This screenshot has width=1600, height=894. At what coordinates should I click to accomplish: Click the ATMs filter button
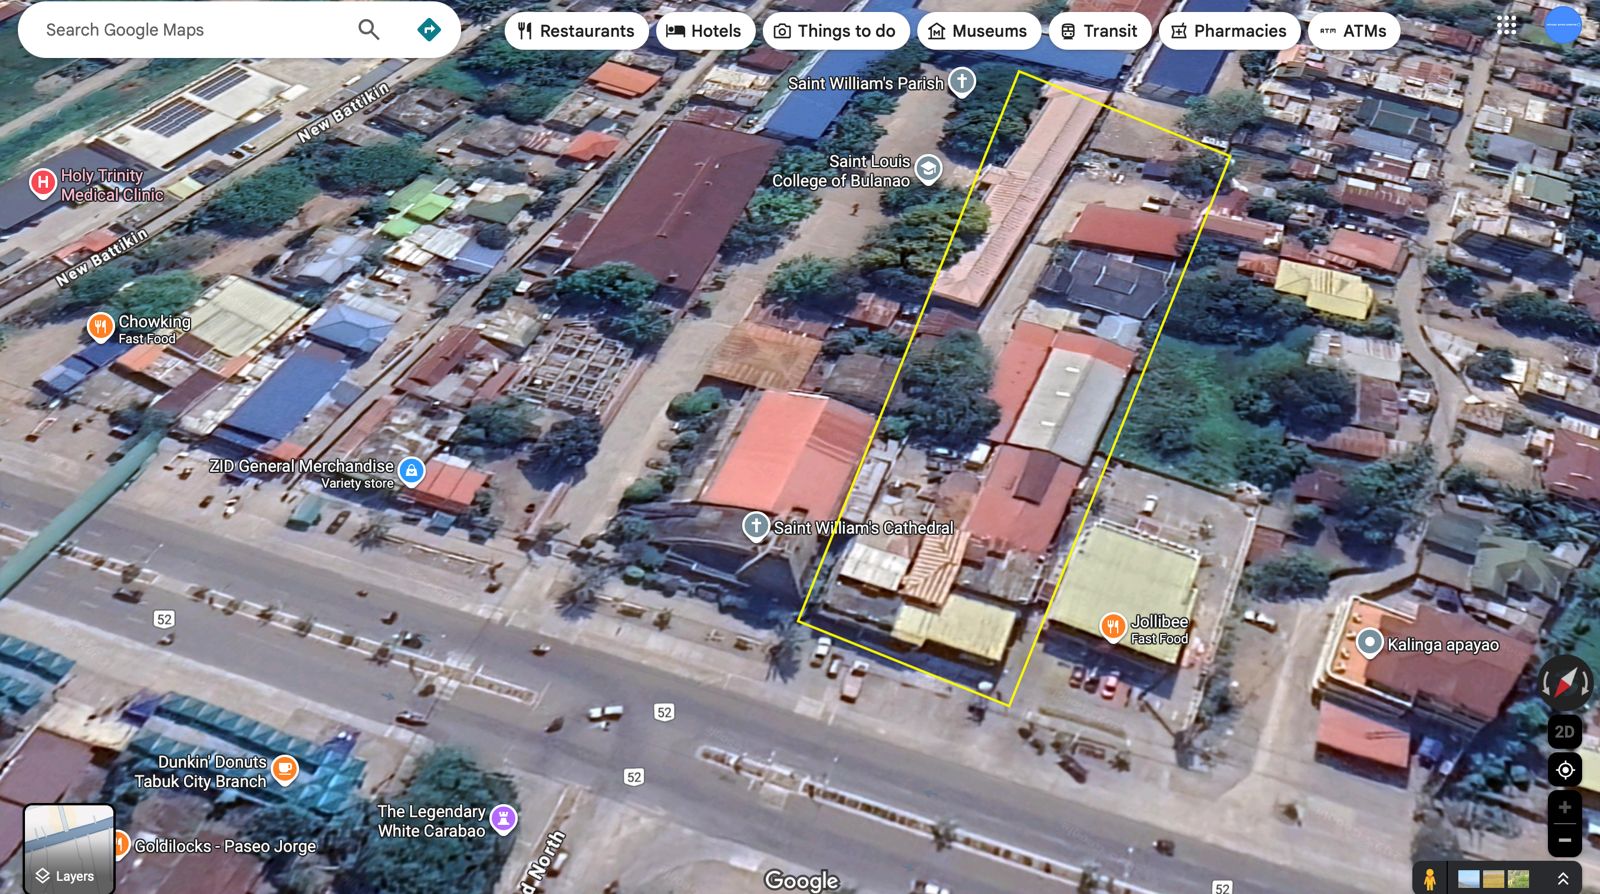point(1353,31)
